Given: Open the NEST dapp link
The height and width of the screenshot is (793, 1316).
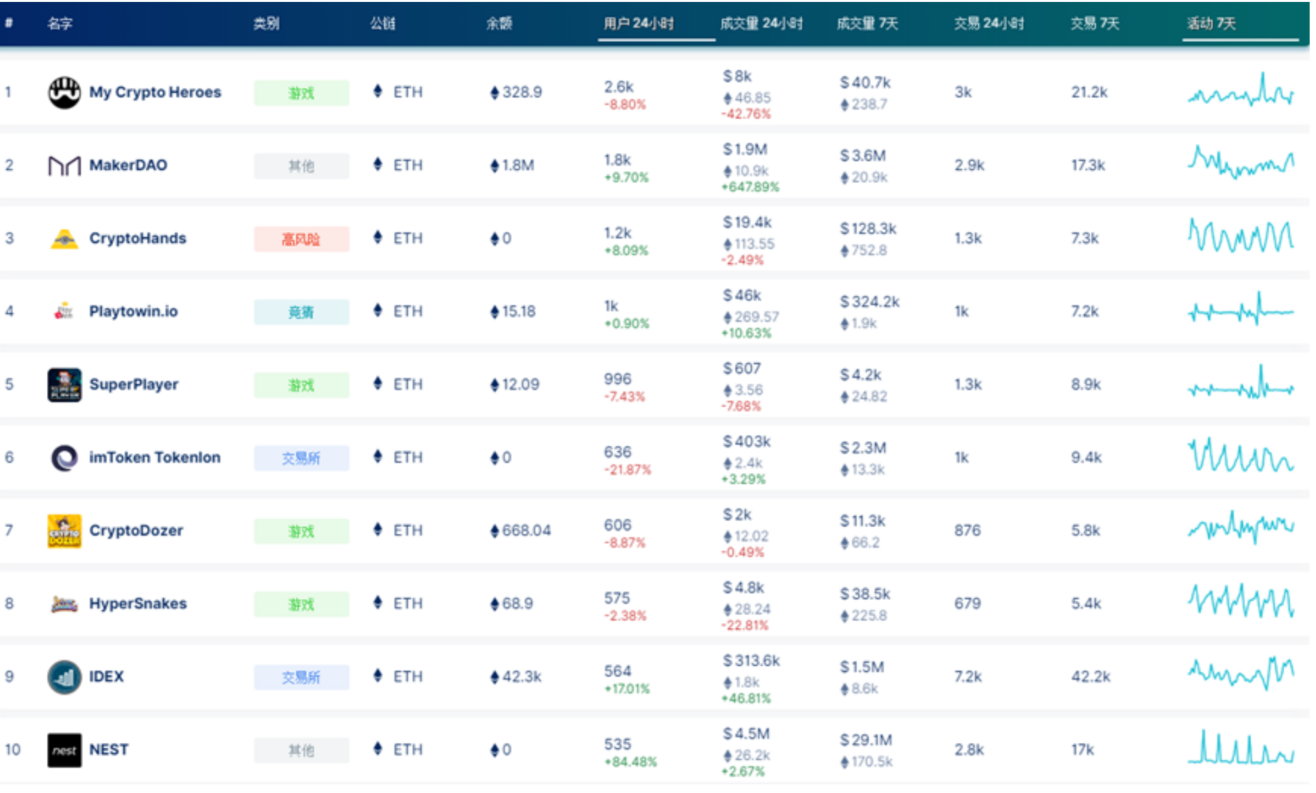Looking at the screenshot, I should 109,749.
